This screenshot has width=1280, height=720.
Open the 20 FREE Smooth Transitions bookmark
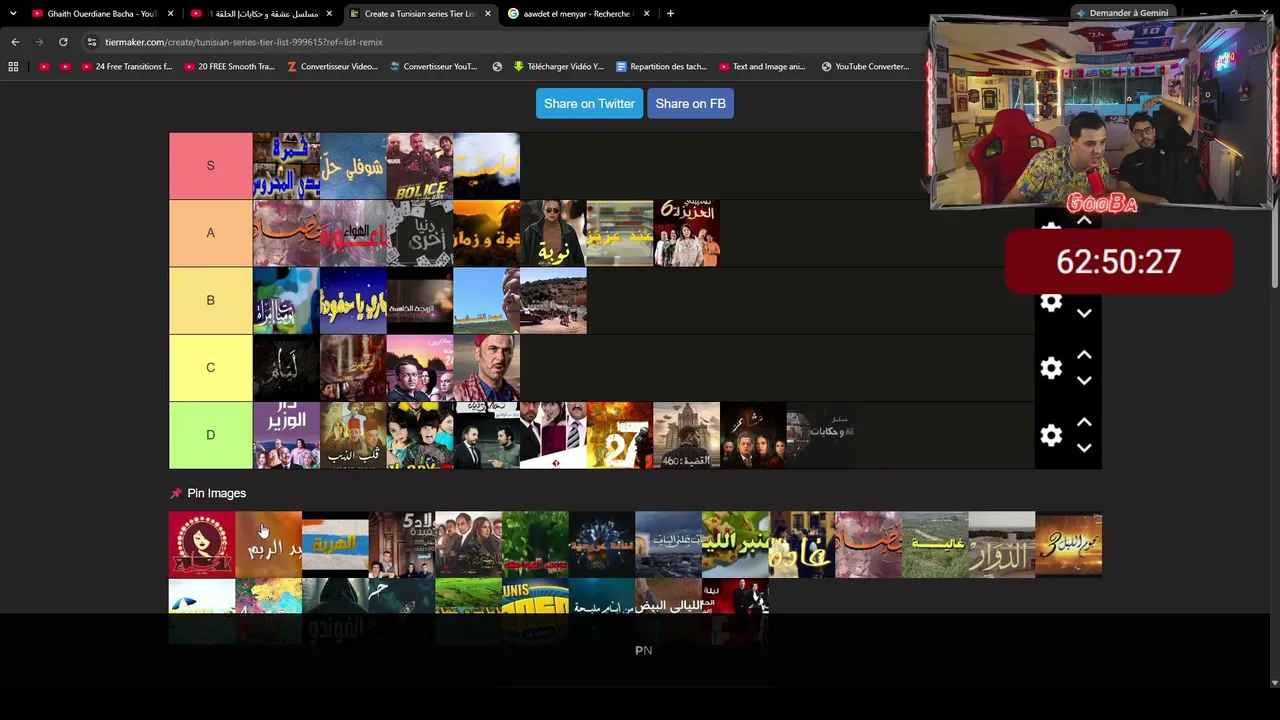click(229, 67)
